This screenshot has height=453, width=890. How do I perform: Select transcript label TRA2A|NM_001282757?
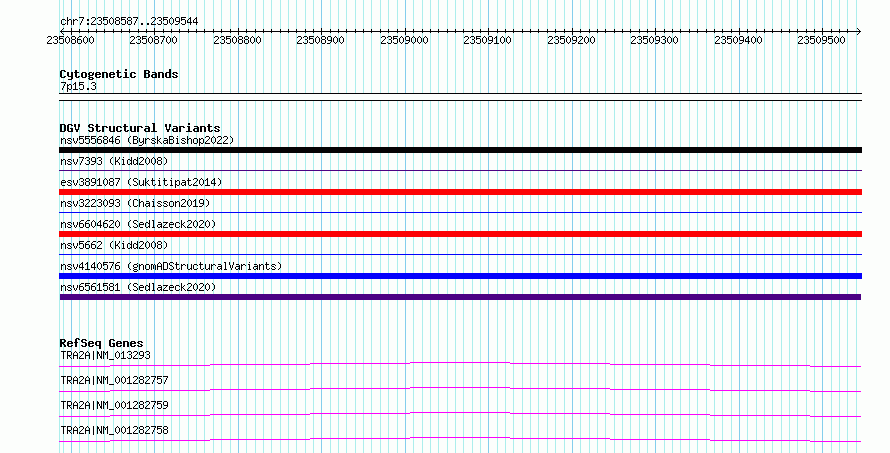click(x=114, y=380)
